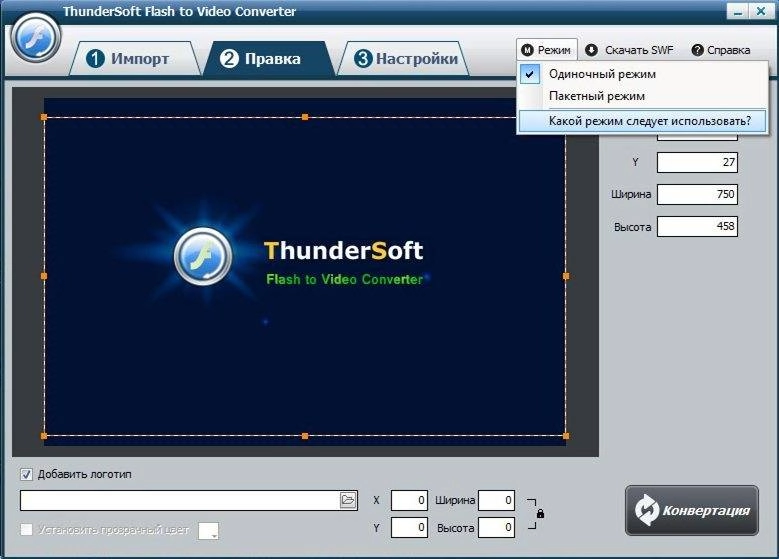Close the ThunderSoft window

pyautogui.click(x=761, y=11)
